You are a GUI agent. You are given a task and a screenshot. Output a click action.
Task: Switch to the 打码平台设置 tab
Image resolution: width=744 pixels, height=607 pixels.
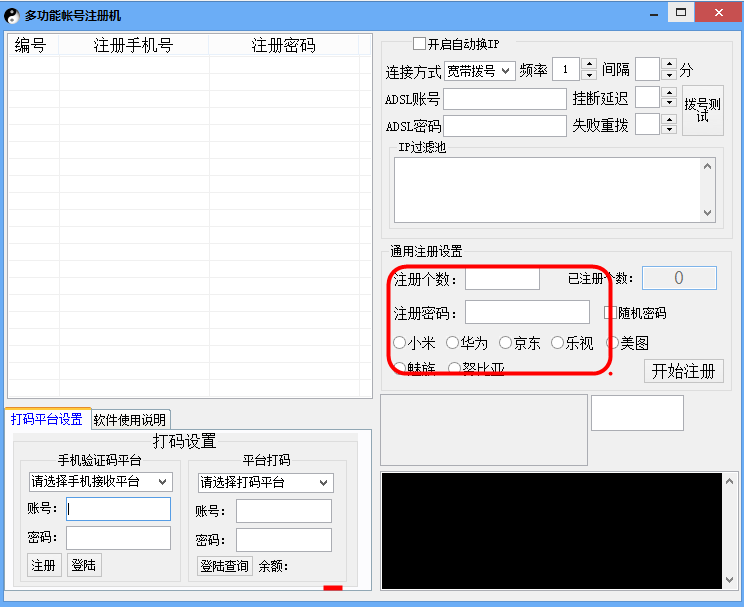point(47,419)
